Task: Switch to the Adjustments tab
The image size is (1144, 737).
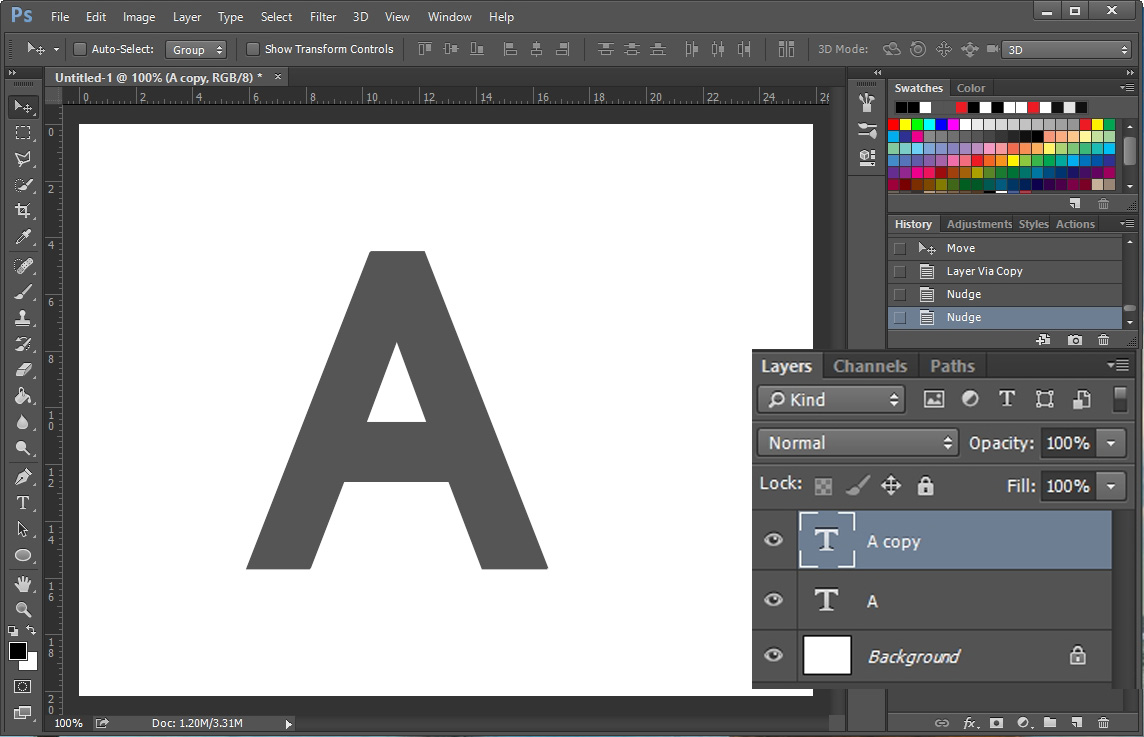Action: (979, 224)
